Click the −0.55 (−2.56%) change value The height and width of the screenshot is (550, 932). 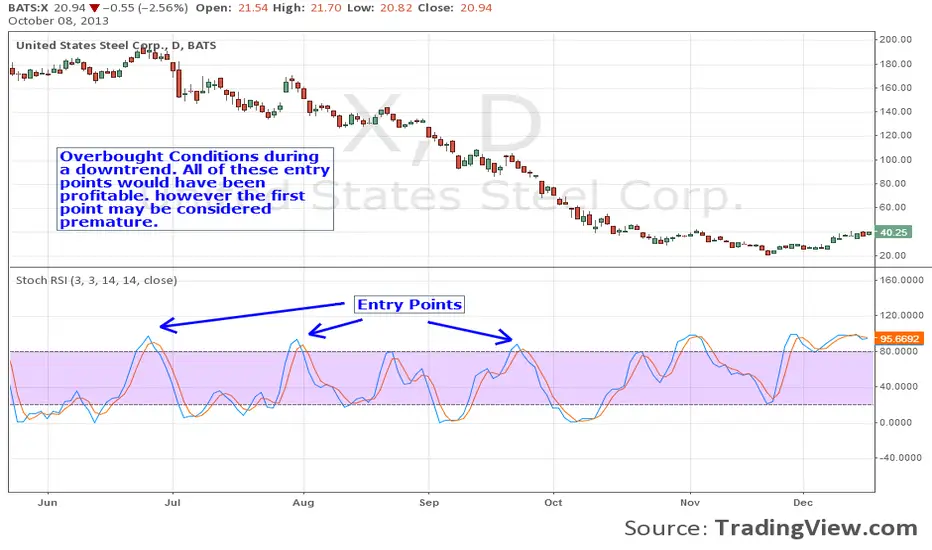pyautogui.click(x=146, y=8)
